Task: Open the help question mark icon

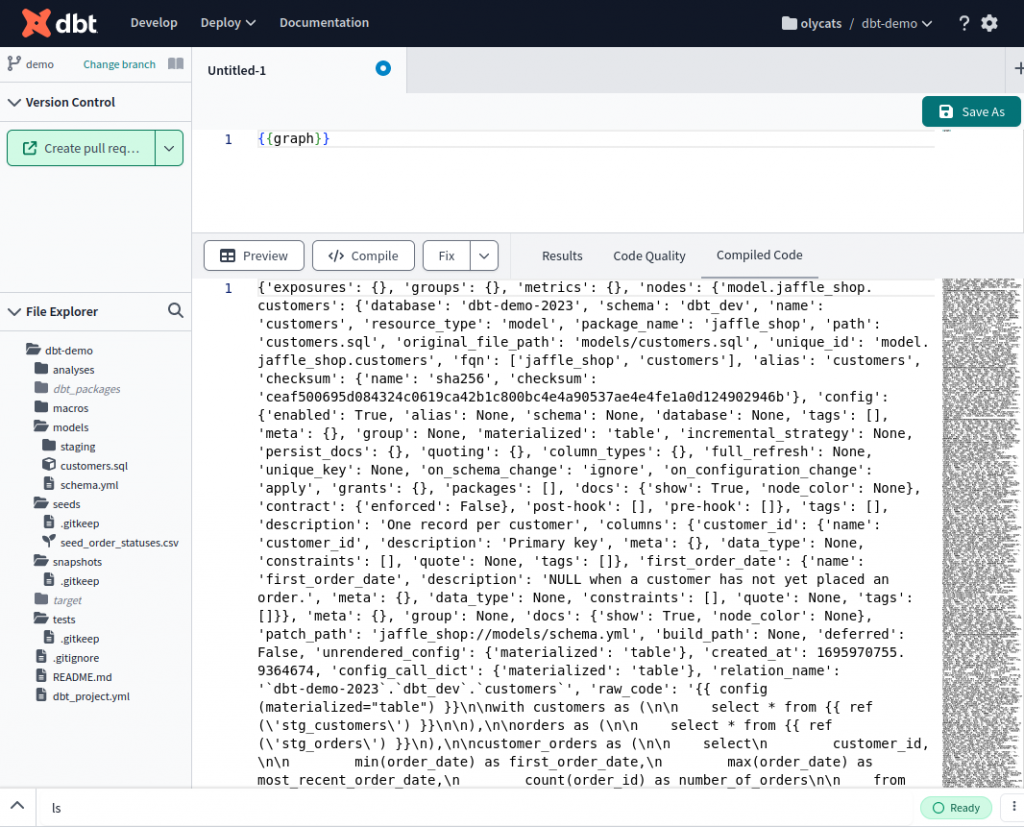Action: 964,24
